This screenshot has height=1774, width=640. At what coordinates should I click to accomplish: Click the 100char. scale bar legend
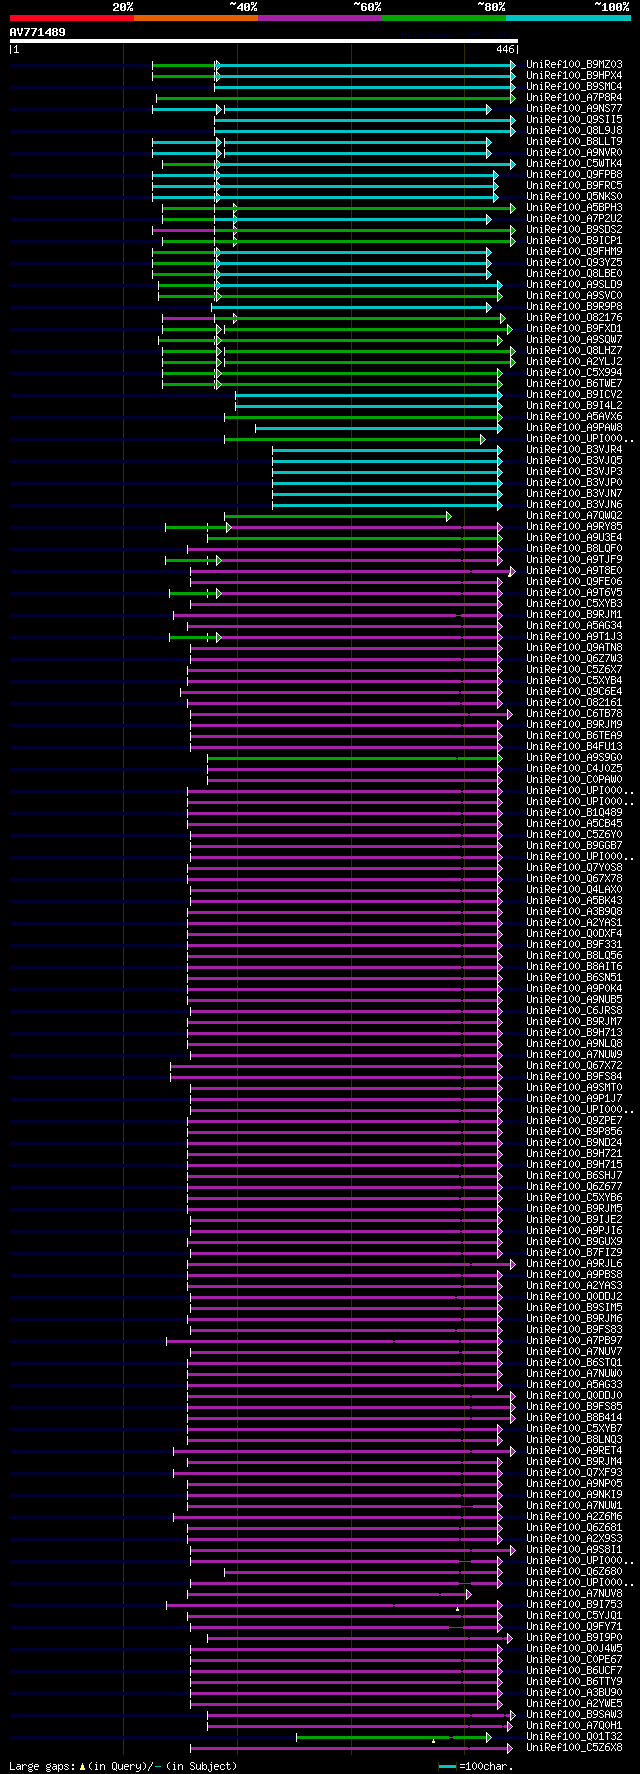tap(476, 1766)
